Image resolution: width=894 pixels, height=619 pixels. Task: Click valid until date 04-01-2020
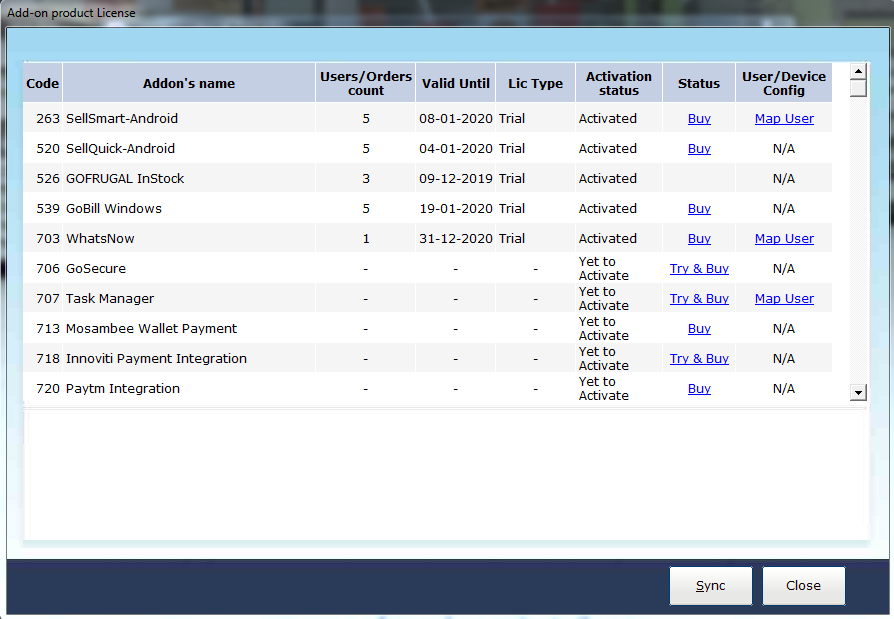pos(456,149)
